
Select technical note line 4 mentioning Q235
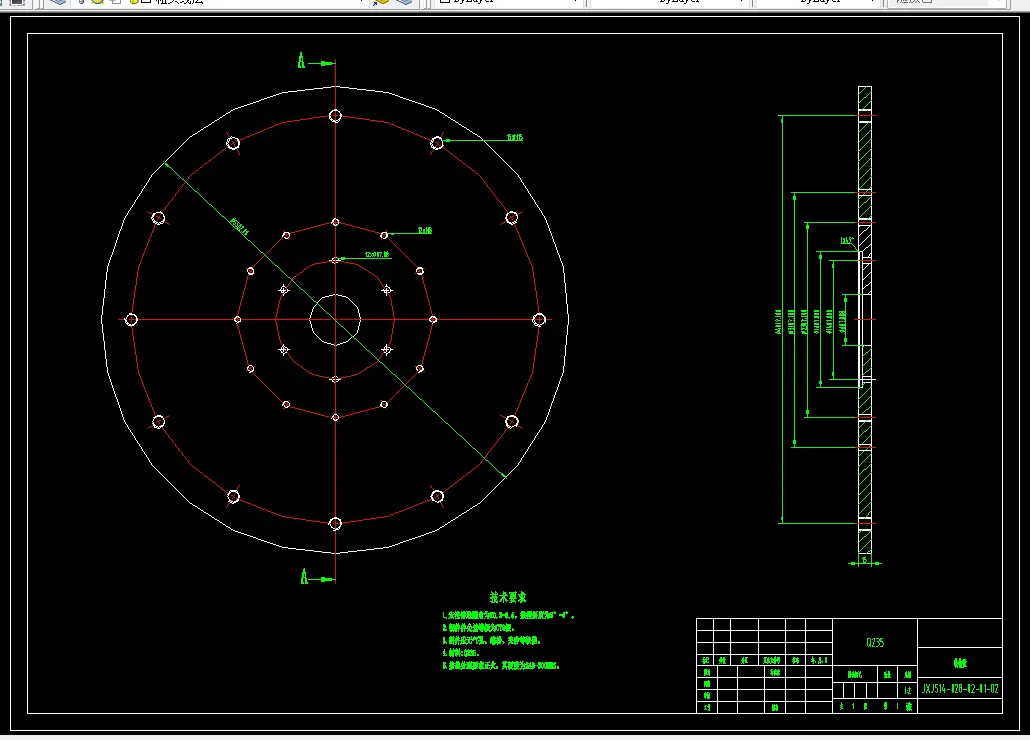point(461,653)
